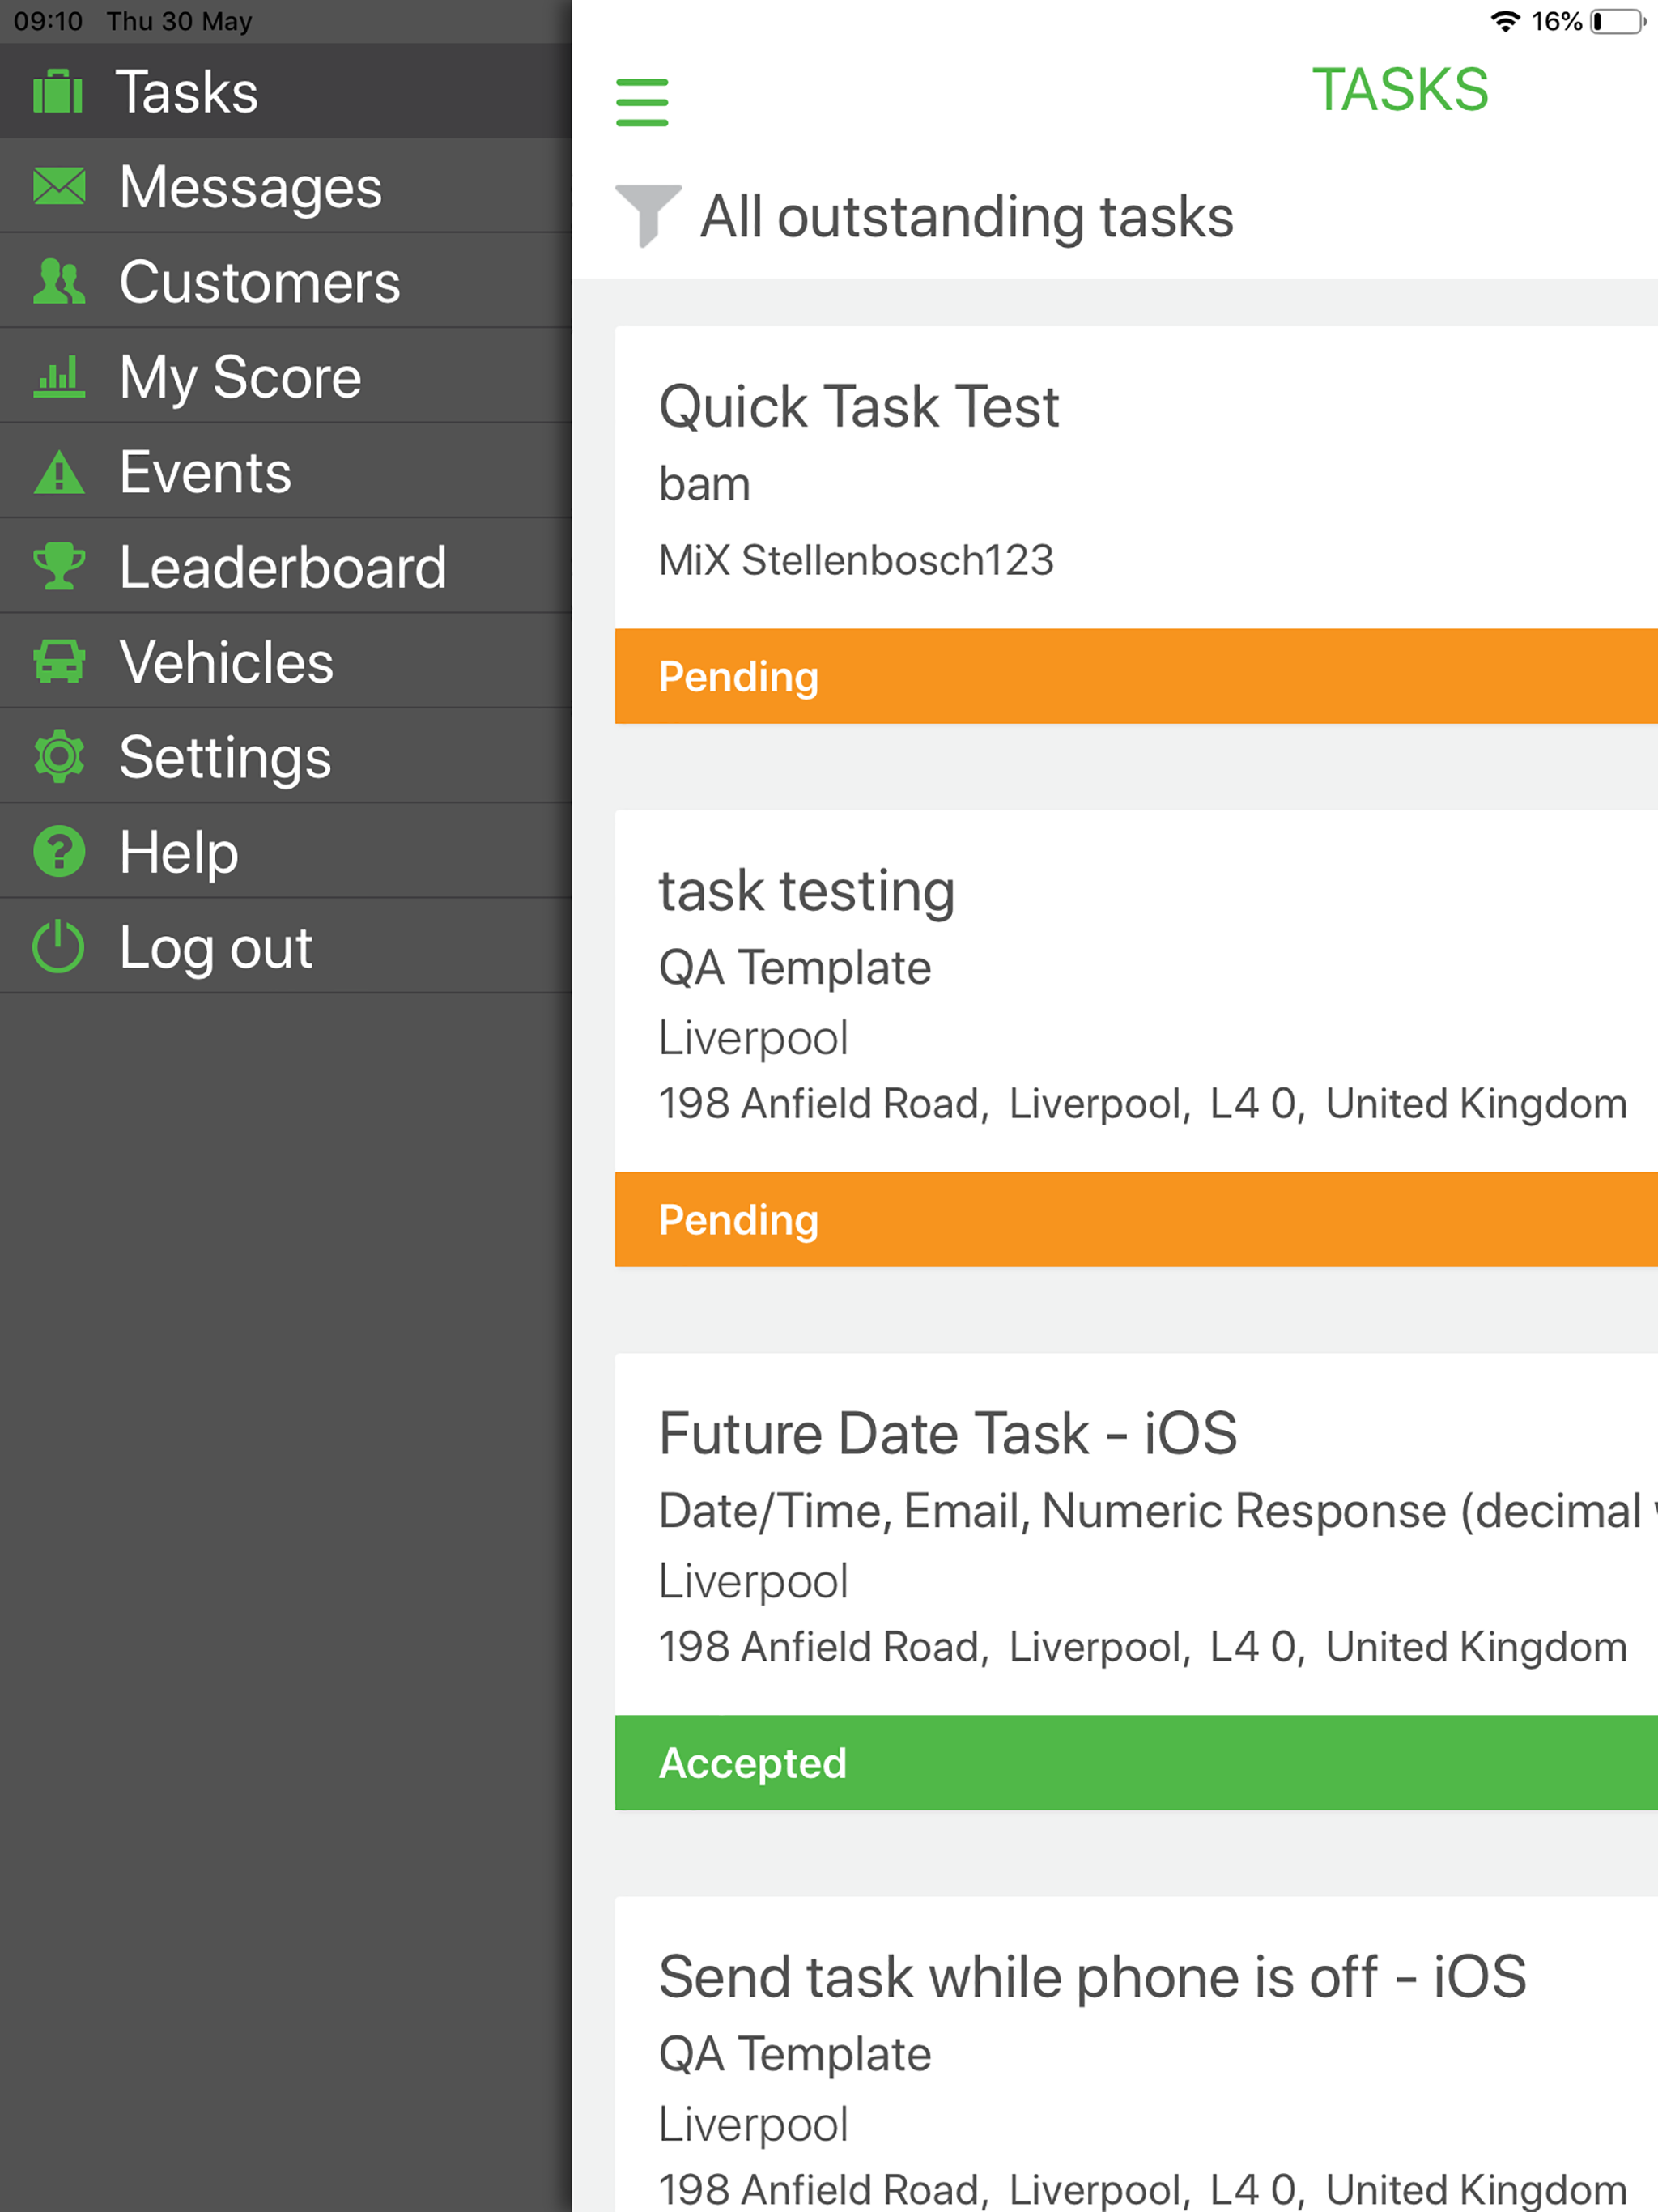
Task: Open the filter funnel icon
Action: [648, 215]
